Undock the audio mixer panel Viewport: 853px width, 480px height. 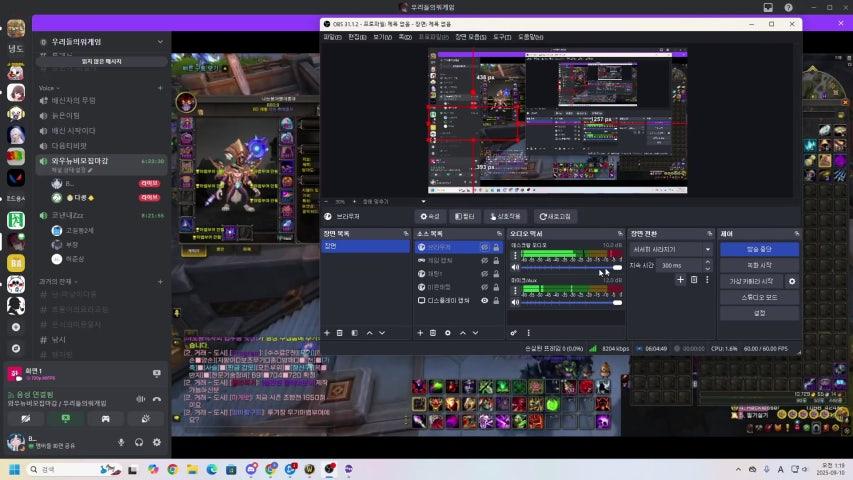(x=620, y=233)
